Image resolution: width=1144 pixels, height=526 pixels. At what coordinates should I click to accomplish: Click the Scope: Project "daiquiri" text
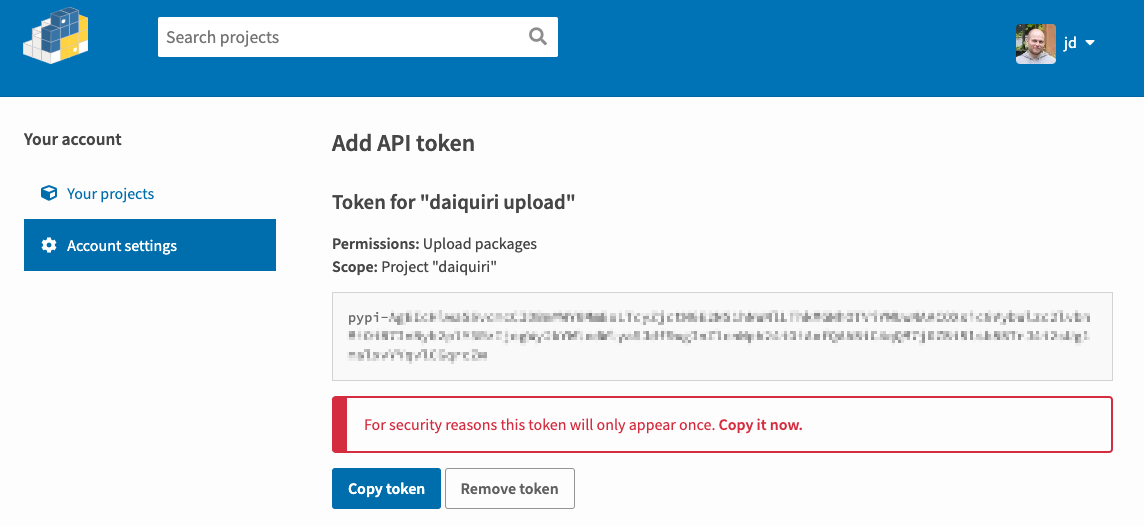(x=414, y=267)
